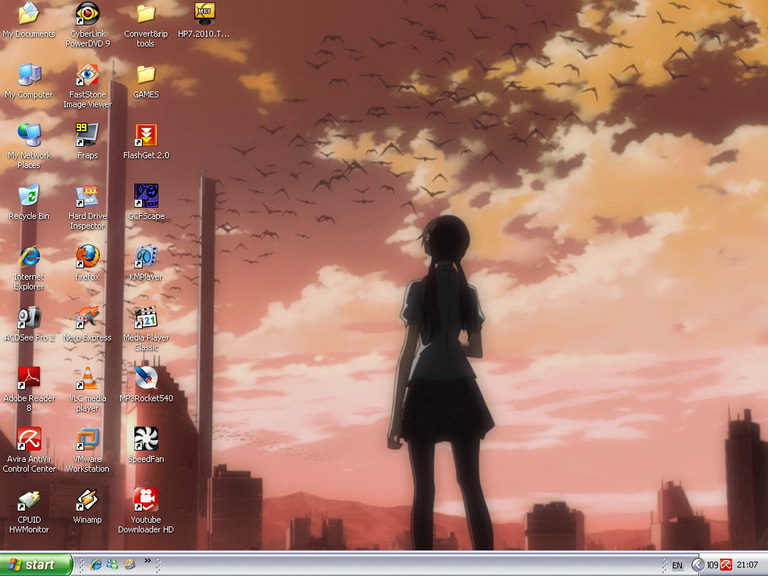768x576 pixels.
Task: Select the Nero Express shortcut
Action: click(x=88, y=324)
